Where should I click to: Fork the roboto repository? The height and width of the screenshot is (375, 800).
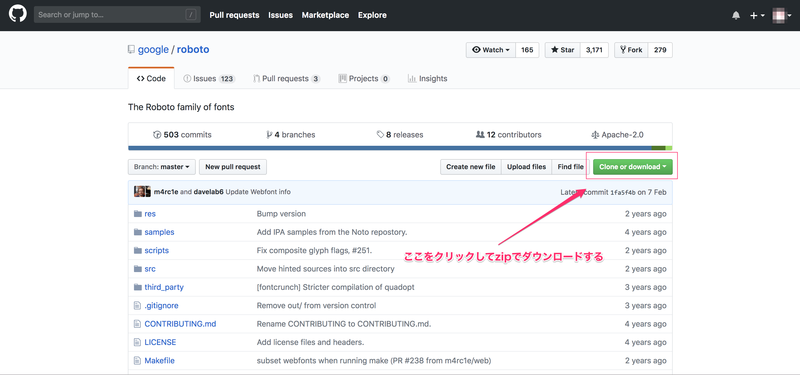631,50
